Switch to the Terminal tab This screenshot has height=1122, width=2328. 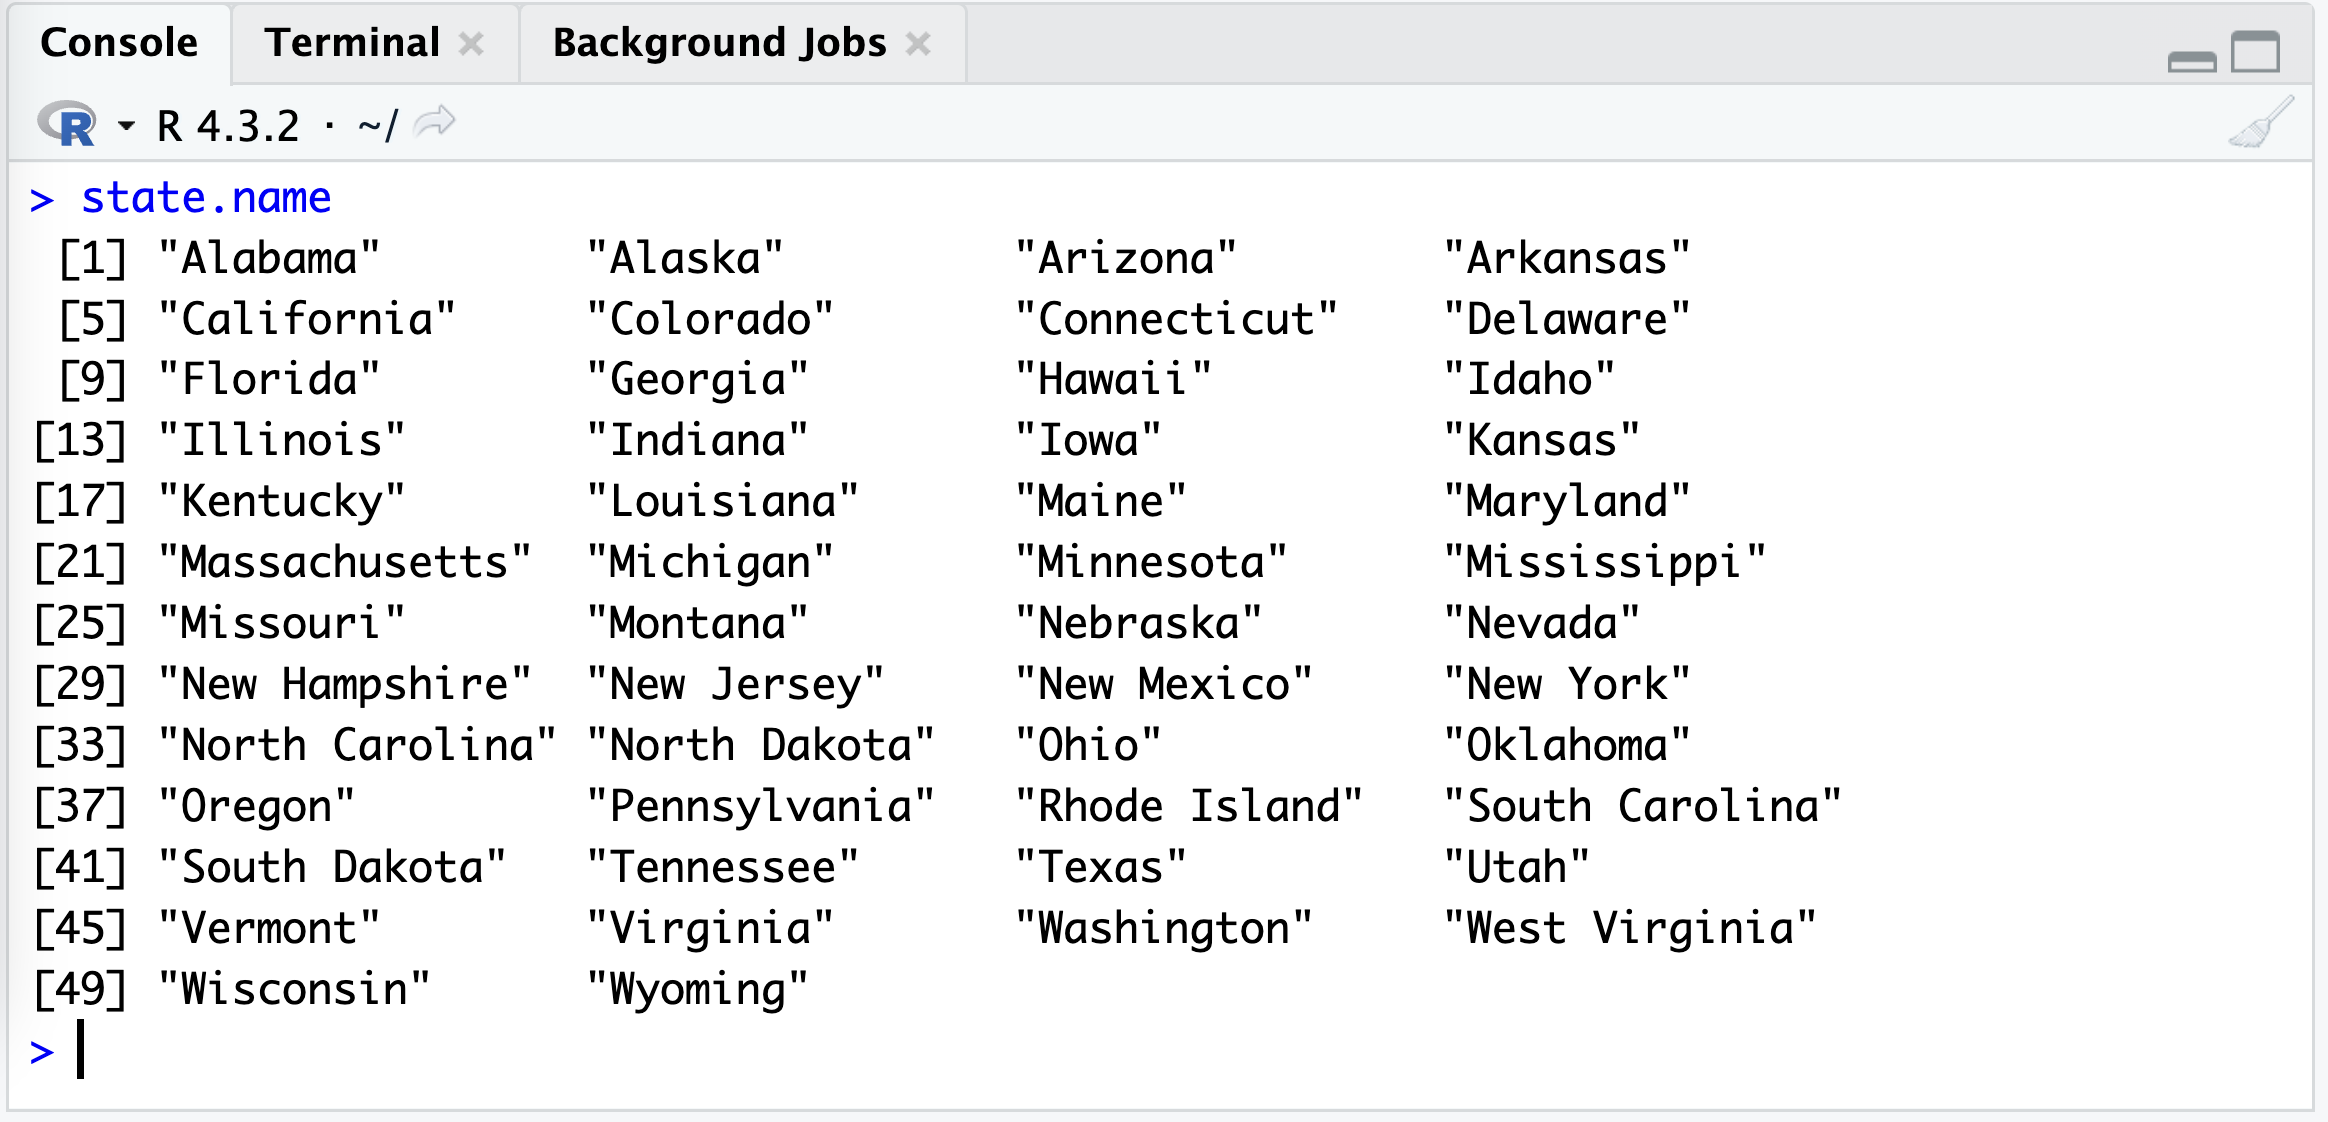click(x=352, y=43)
